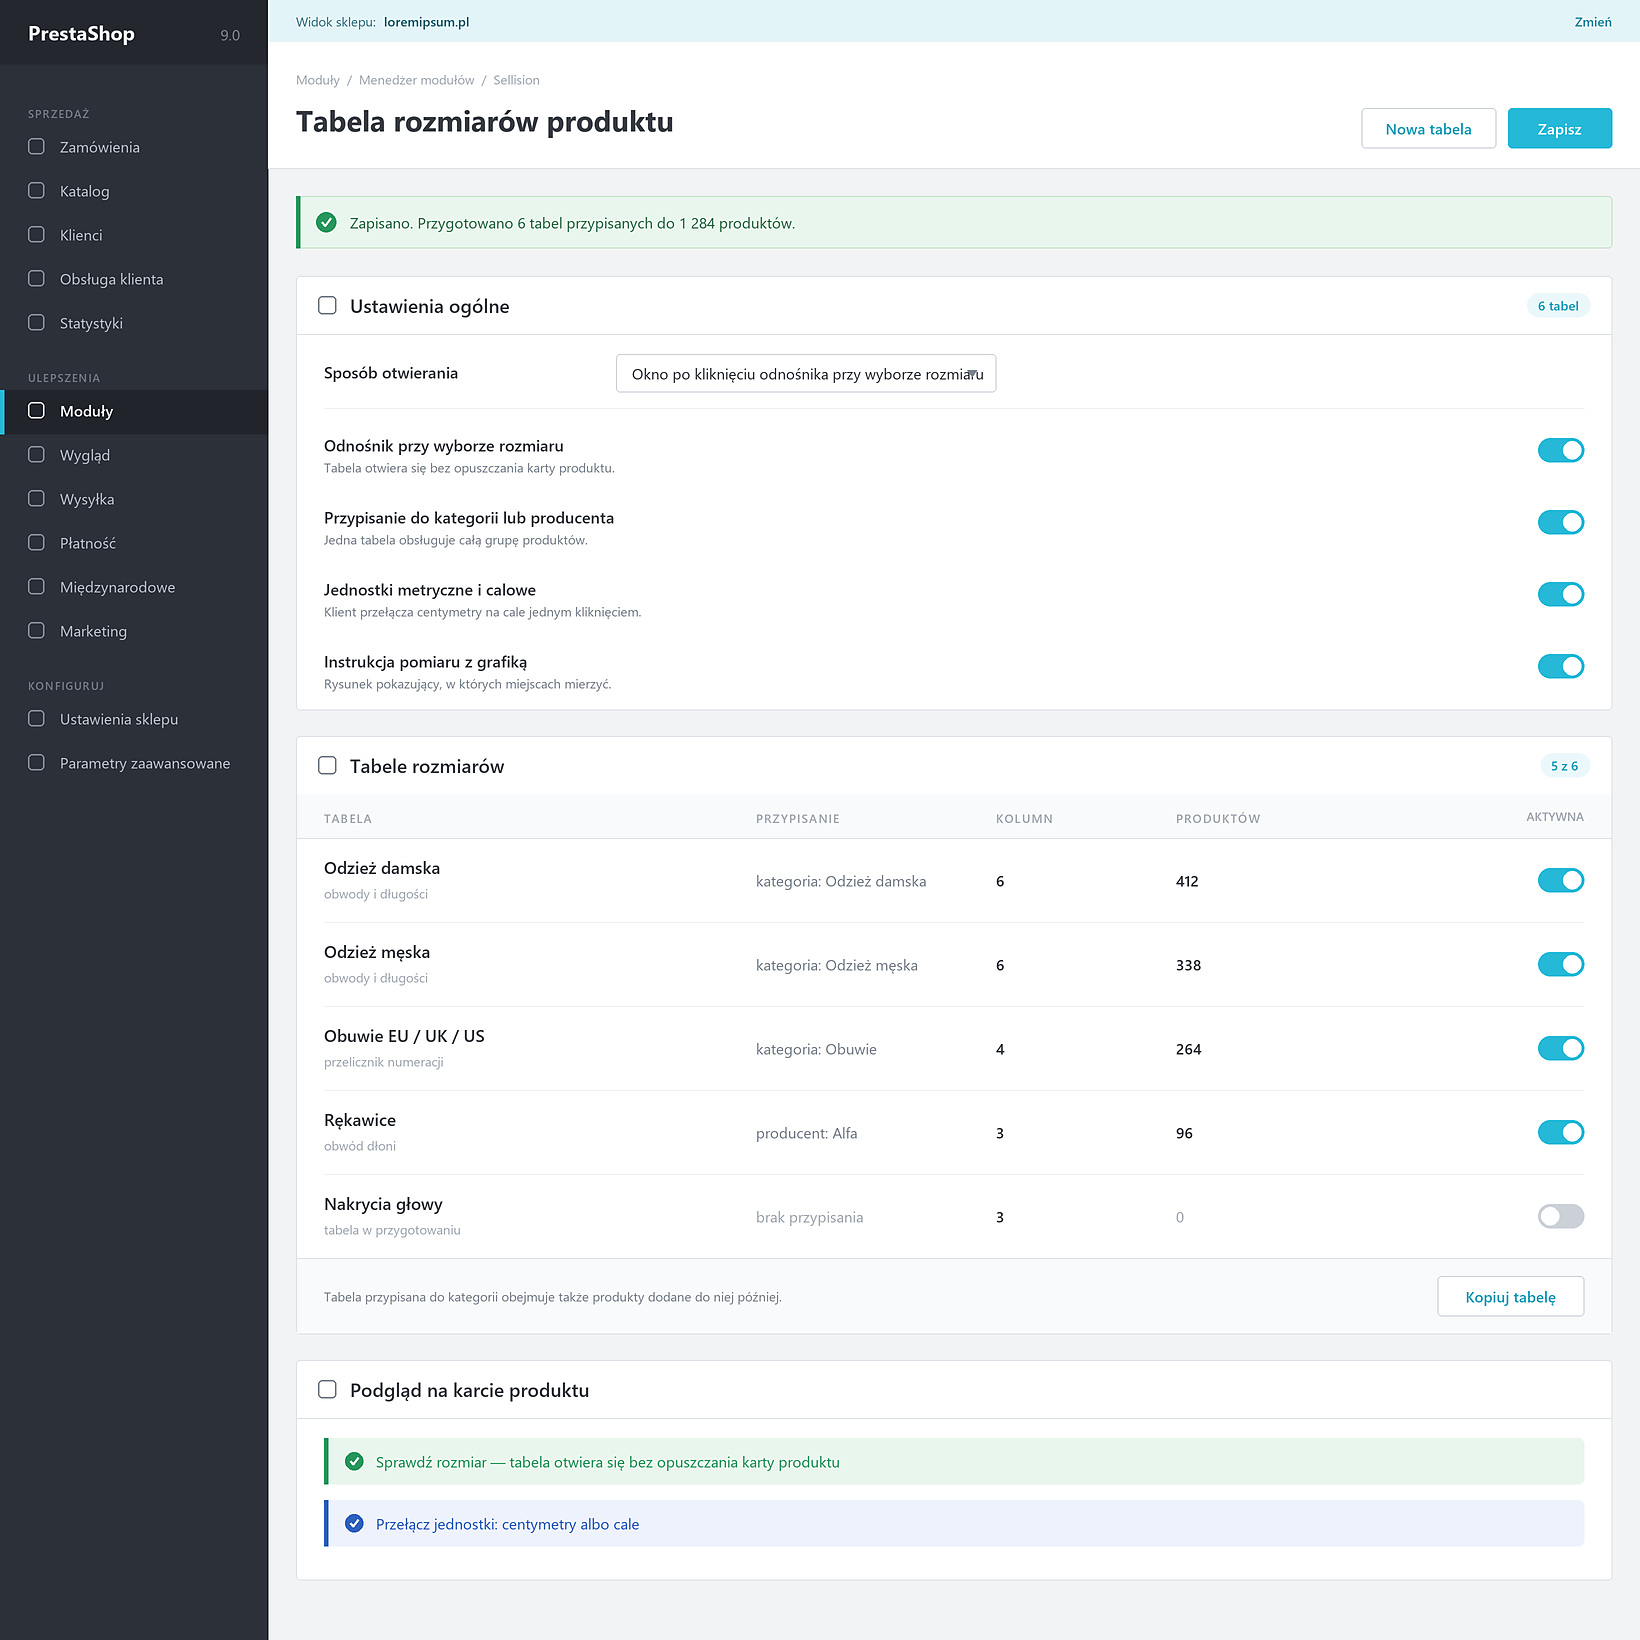Click 'brak przypisania' cell
The width and height of the screenshot is (1640, 1640).
(809, 1217)
